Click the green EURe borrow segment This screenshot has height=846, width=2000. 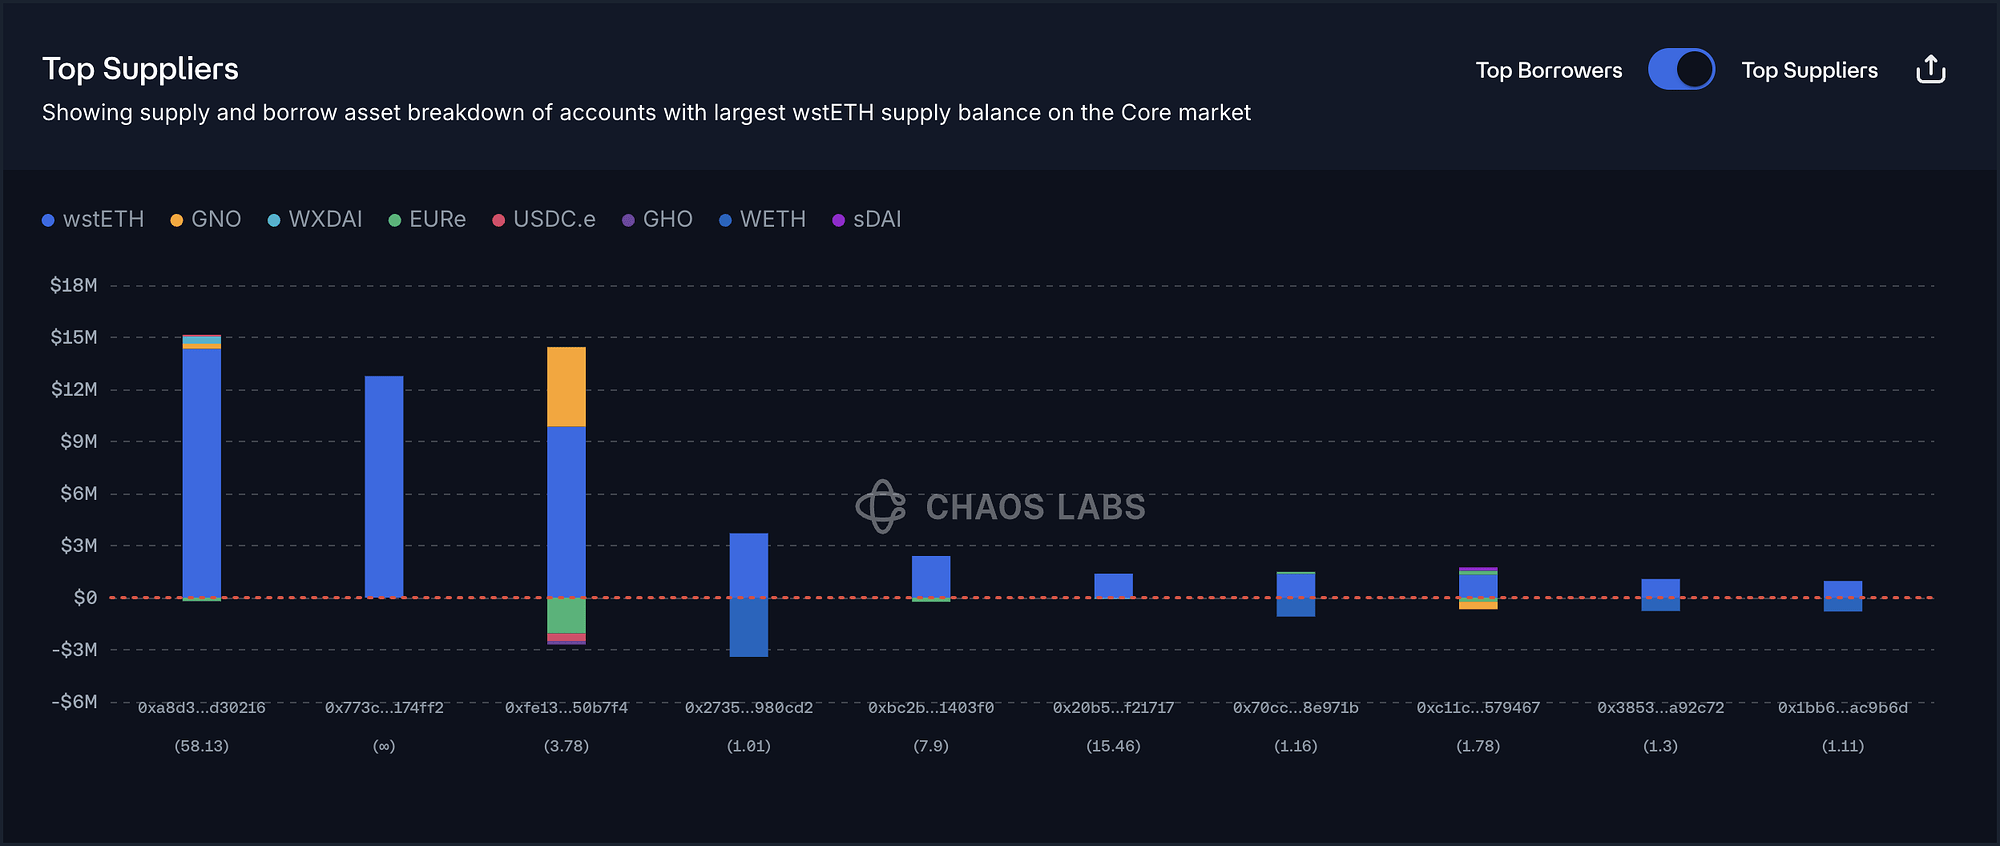click(566, 615)
